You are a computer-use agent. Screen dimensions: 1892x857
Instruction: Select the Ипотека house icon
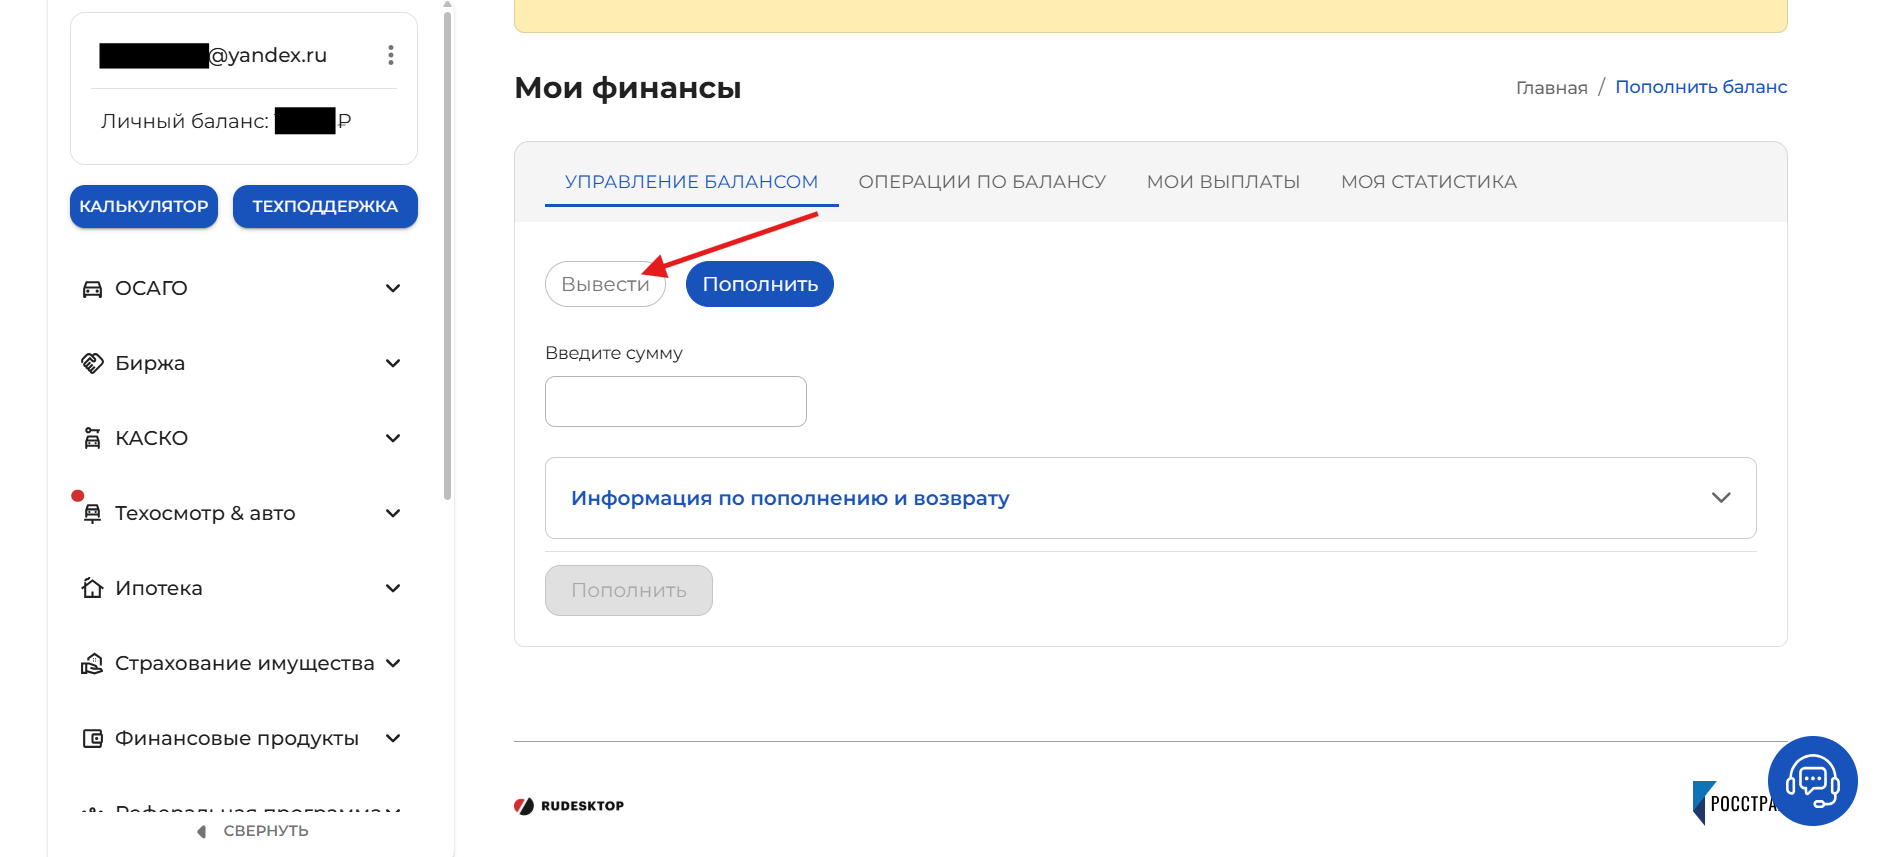coord(92,587)
